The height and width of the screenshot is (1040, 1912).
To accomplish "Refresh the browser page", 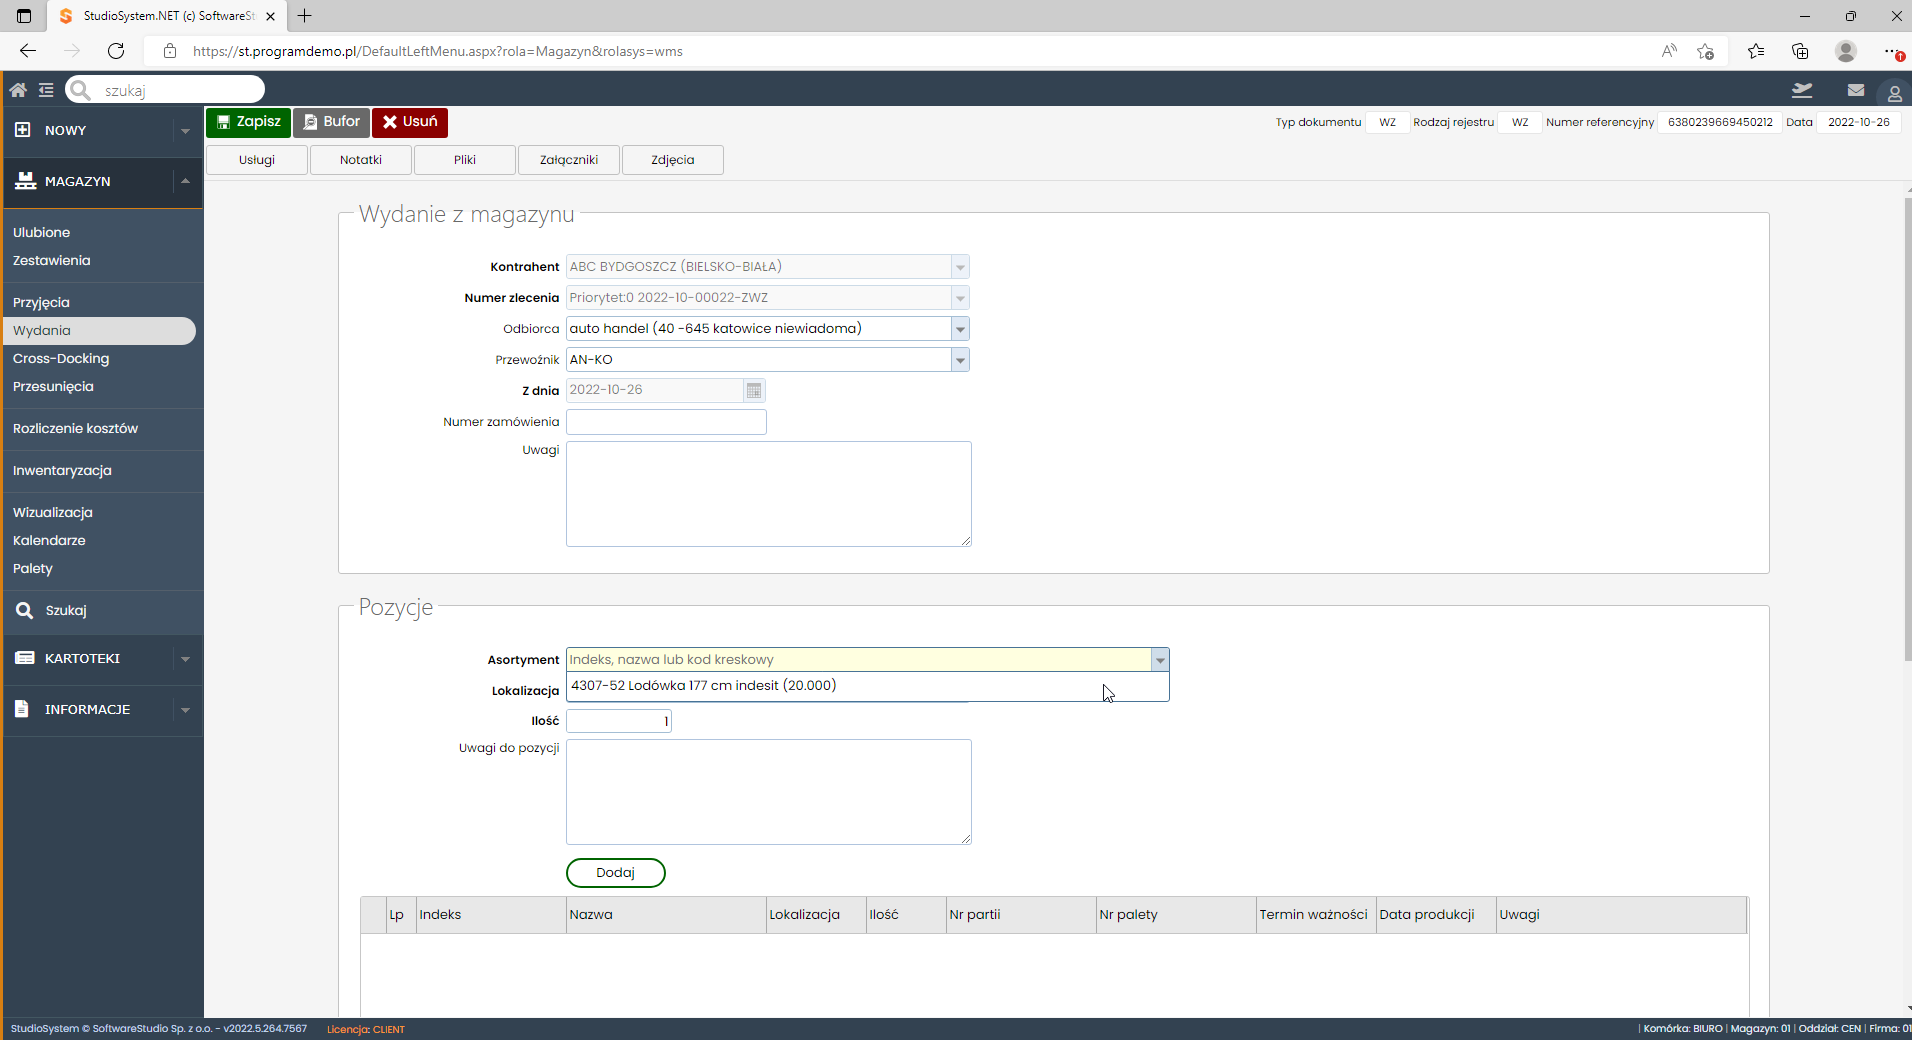I will (x=116, y=51).
